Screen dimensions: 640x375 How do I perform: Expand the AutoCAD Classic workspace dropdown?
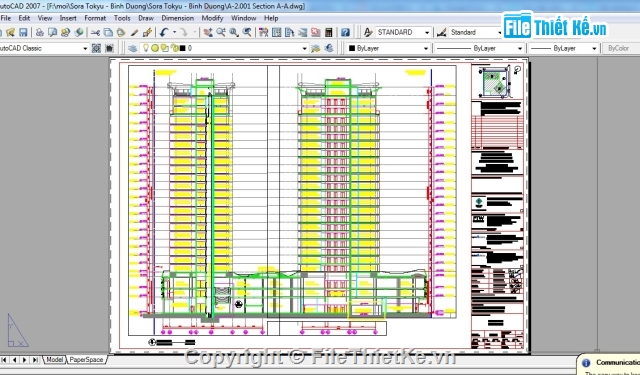44,48
